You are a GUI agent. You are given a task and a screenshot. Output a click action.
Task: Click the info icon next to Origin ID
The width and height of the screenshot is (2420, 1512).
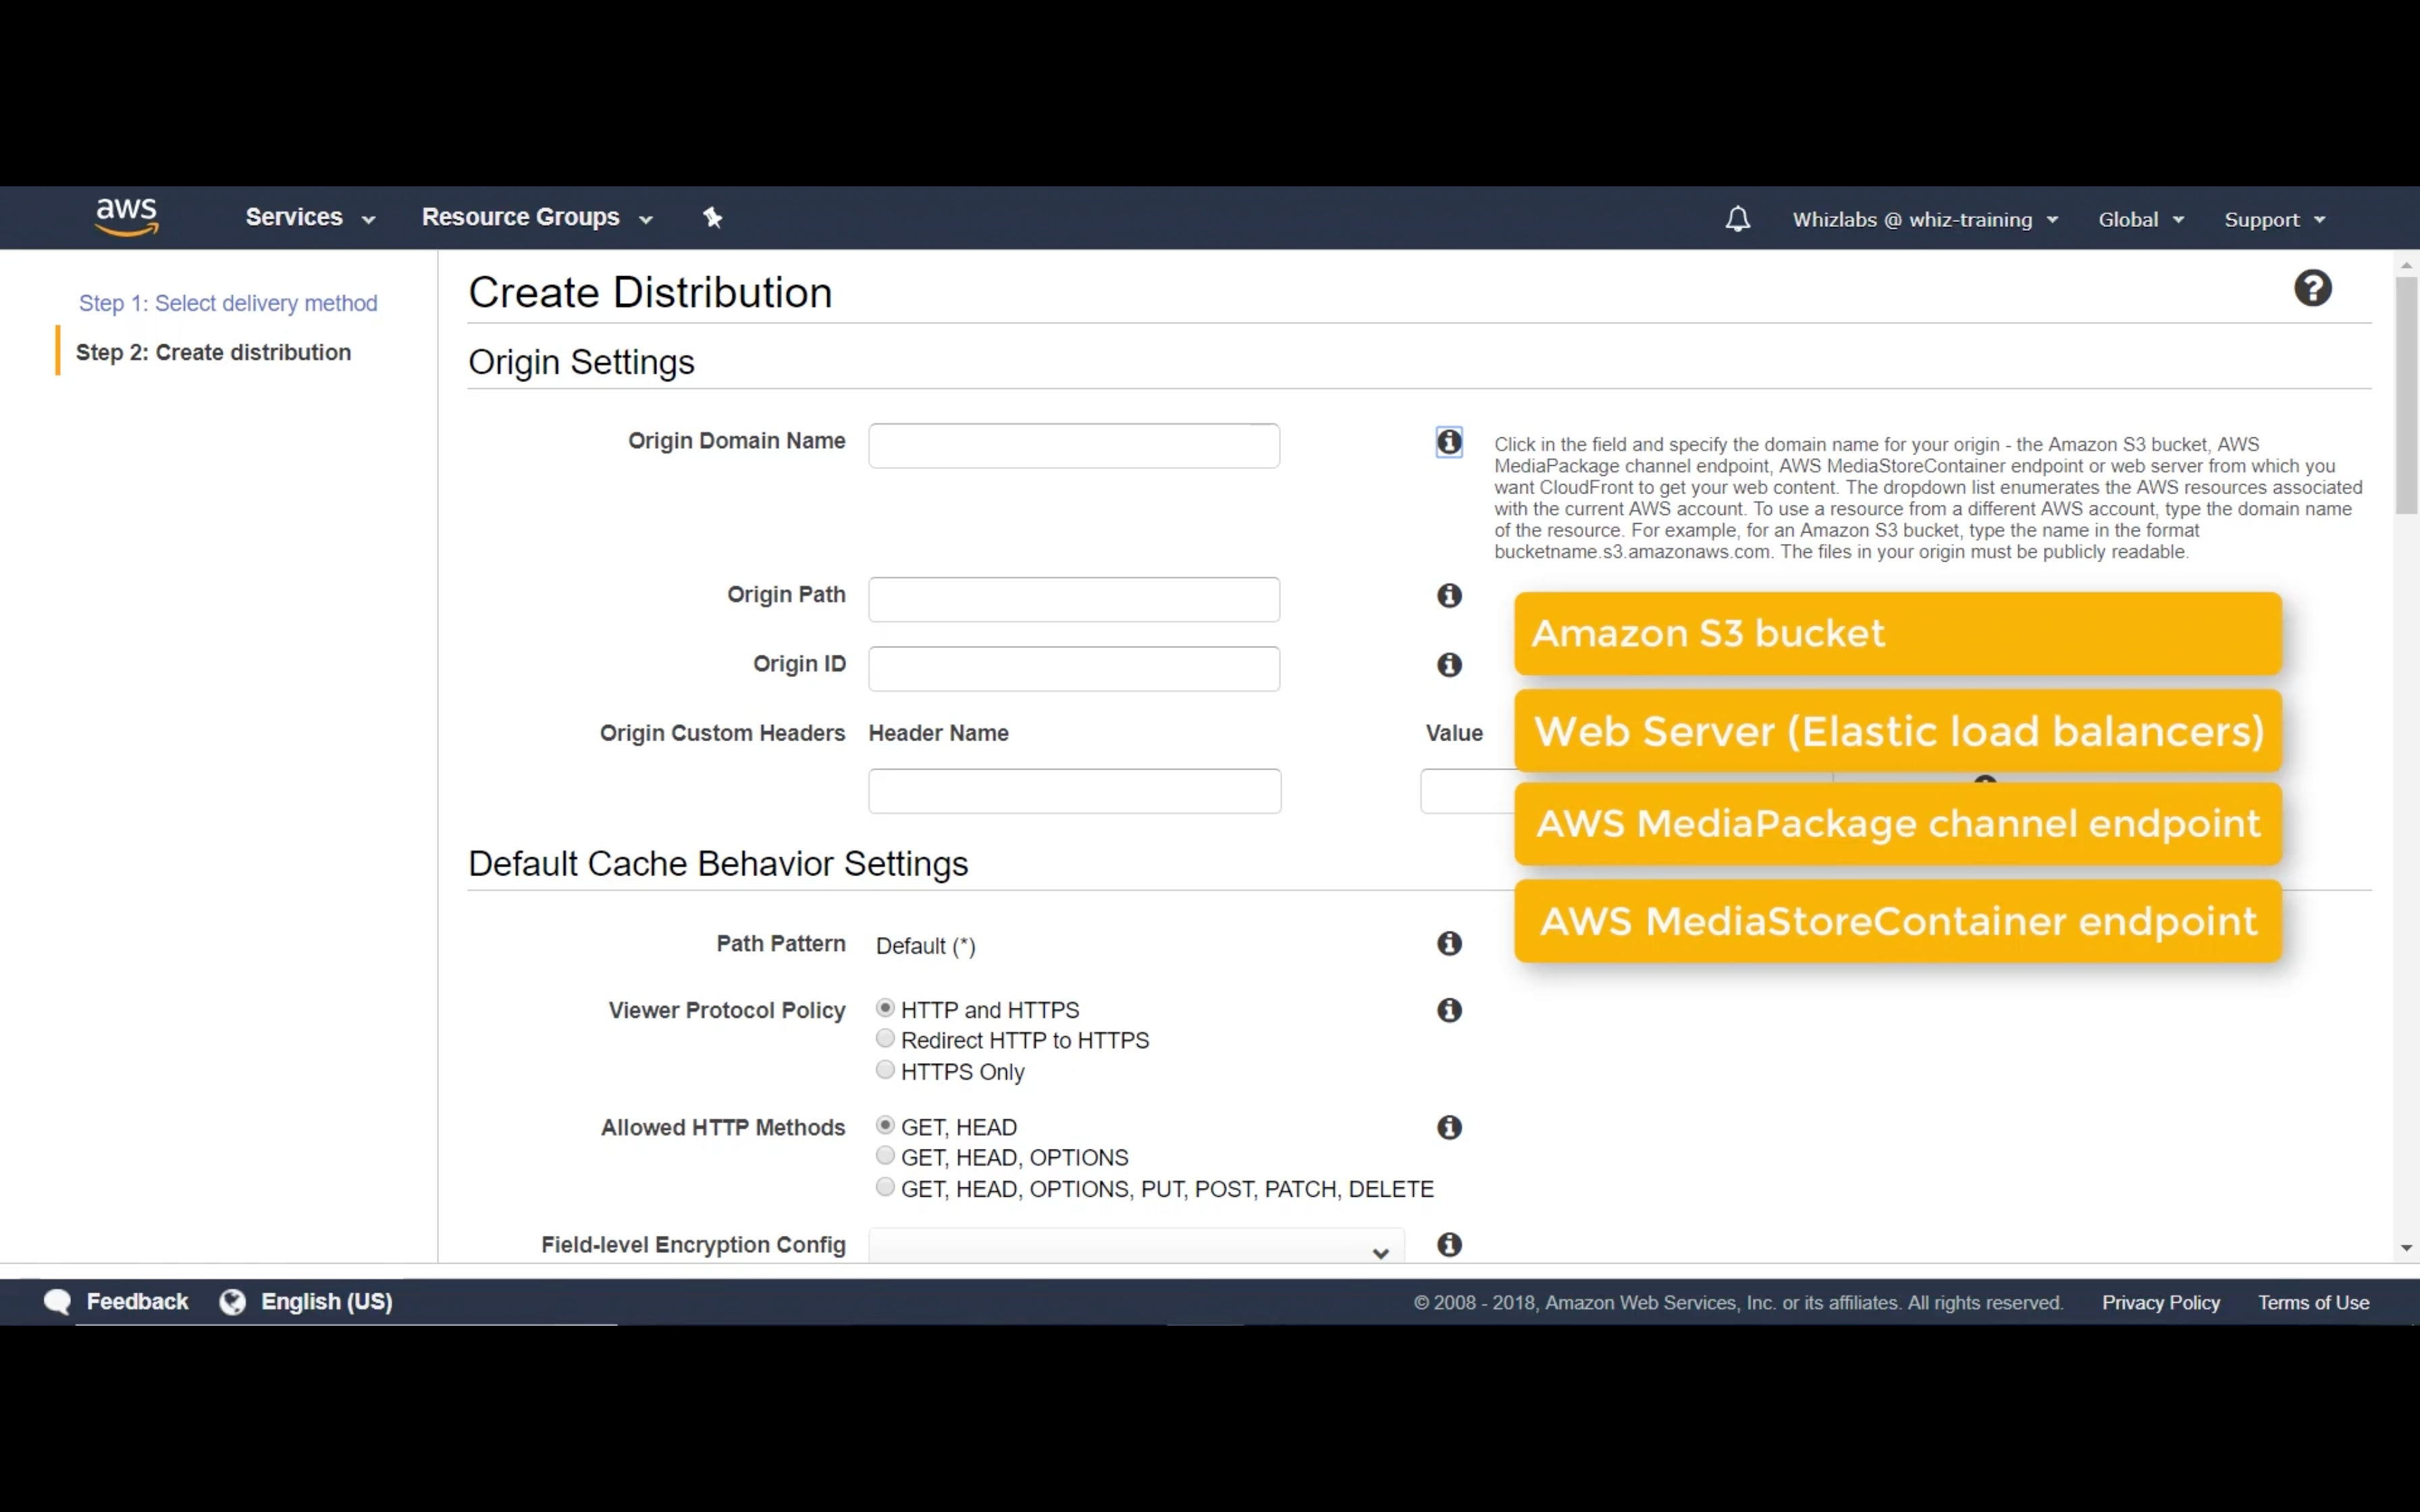point(1449,665)
